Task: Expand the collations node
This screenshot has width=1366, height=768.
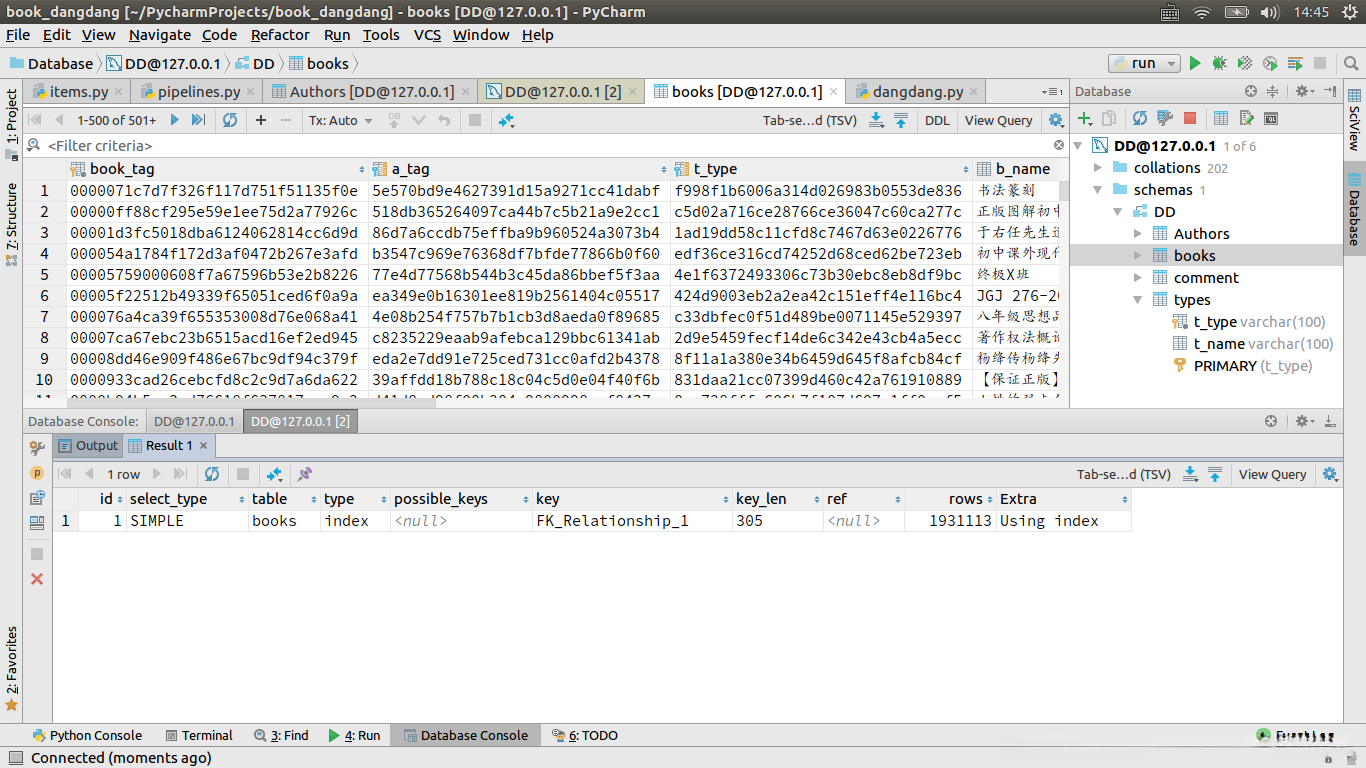Action: (1098, 168)
